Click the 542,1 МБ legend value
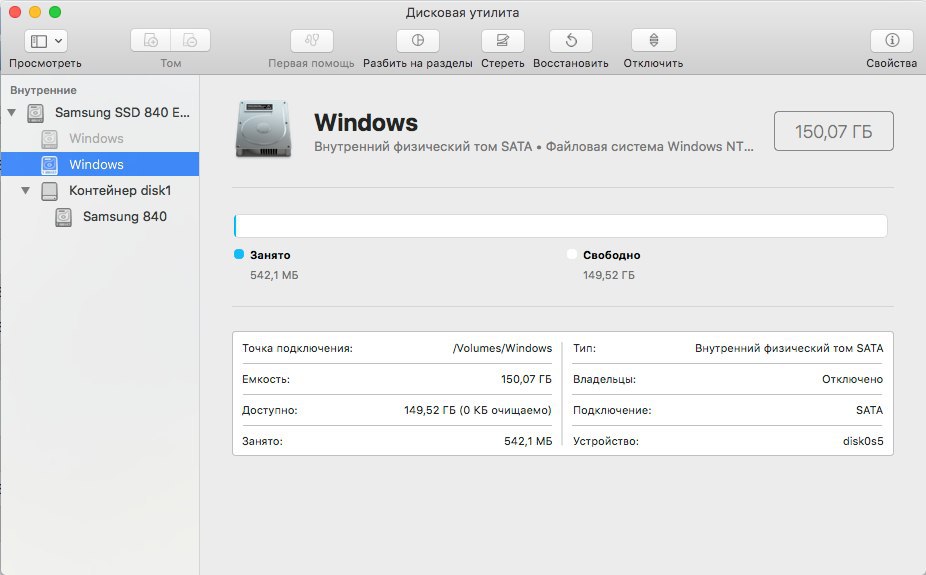The width and height of the screenshot is (926, 575). pos(274,275)
